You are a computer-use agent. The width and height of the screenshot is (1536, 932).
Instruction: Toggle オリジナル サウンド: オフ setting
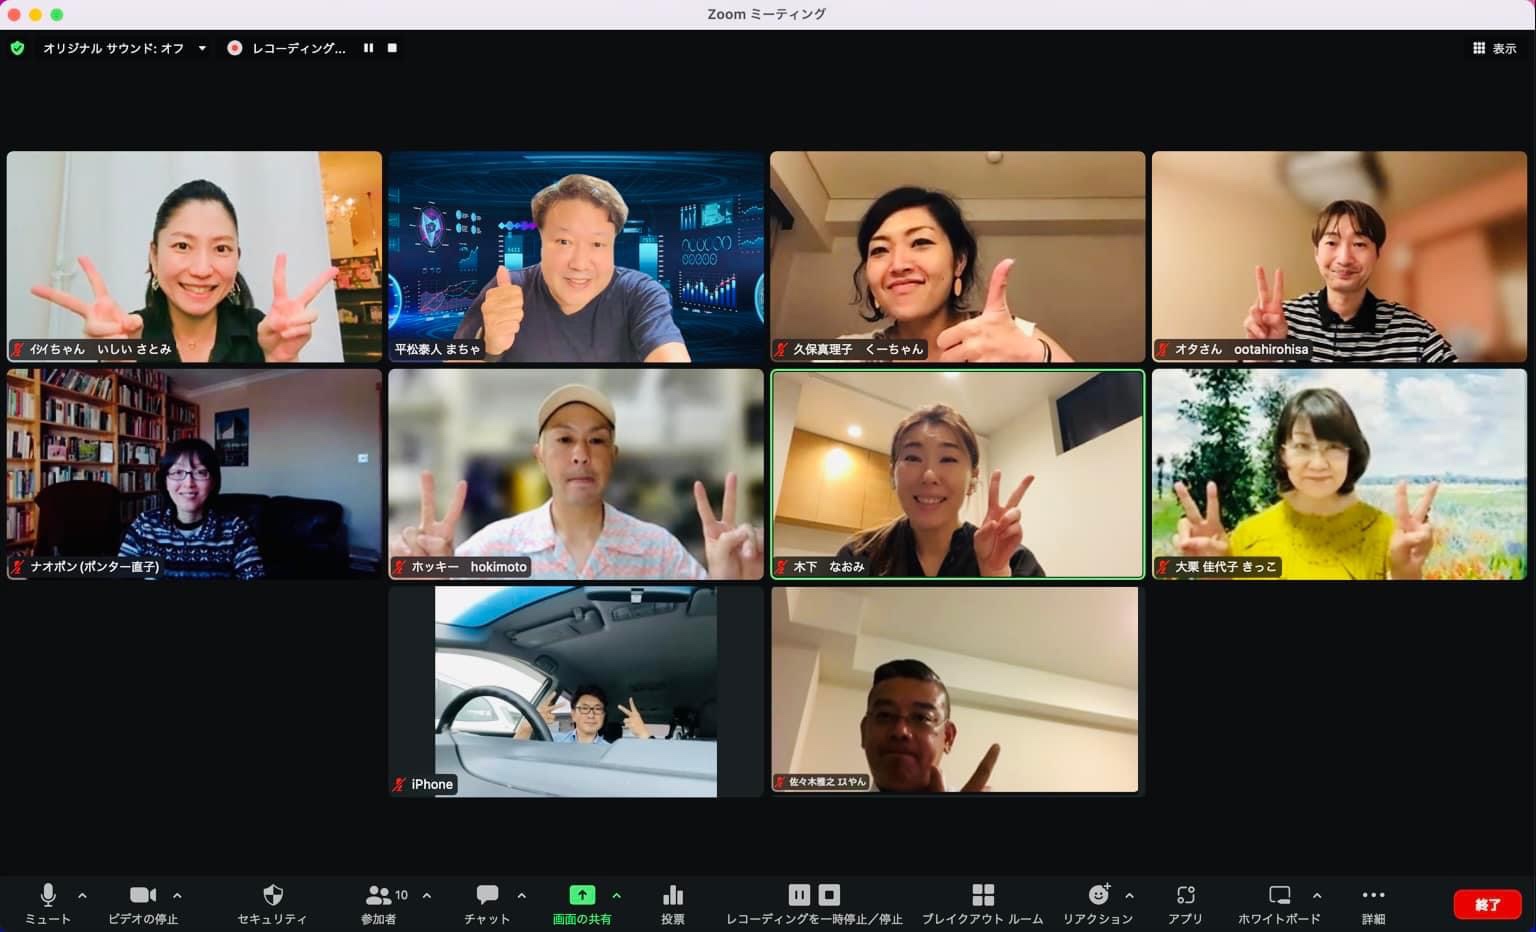(x=113, y=48)
